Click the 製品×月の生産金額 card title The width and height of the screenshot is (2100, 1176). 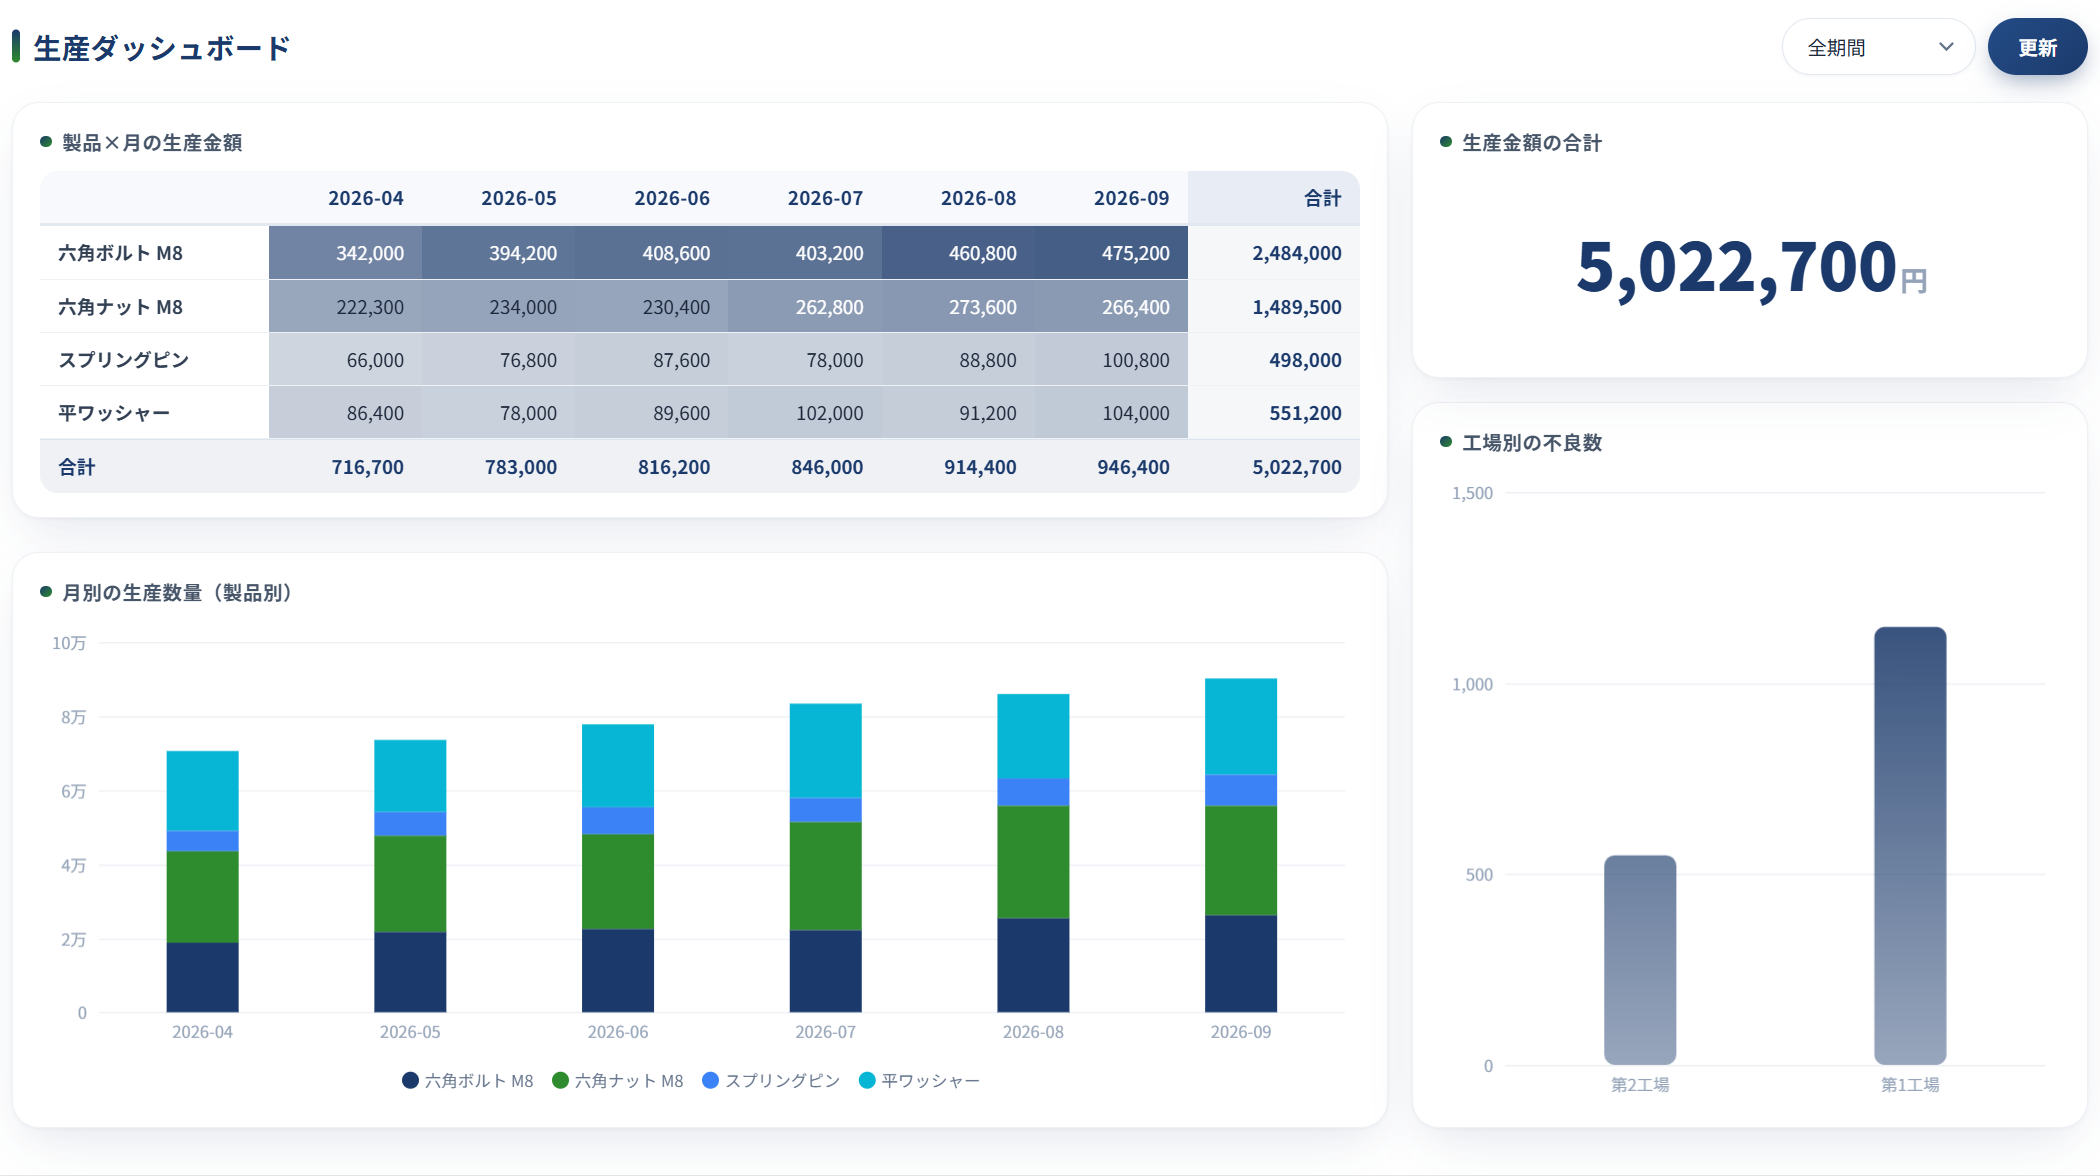[152, 143]
